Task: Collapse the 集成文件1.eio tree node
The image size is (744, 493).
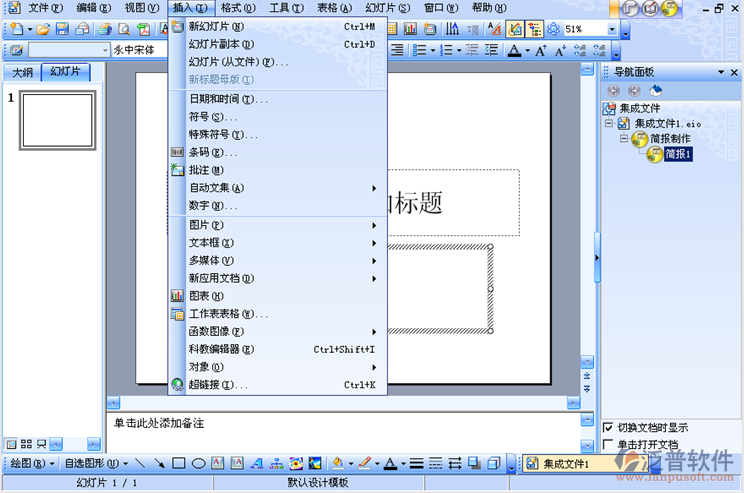Action: [608, 123]
